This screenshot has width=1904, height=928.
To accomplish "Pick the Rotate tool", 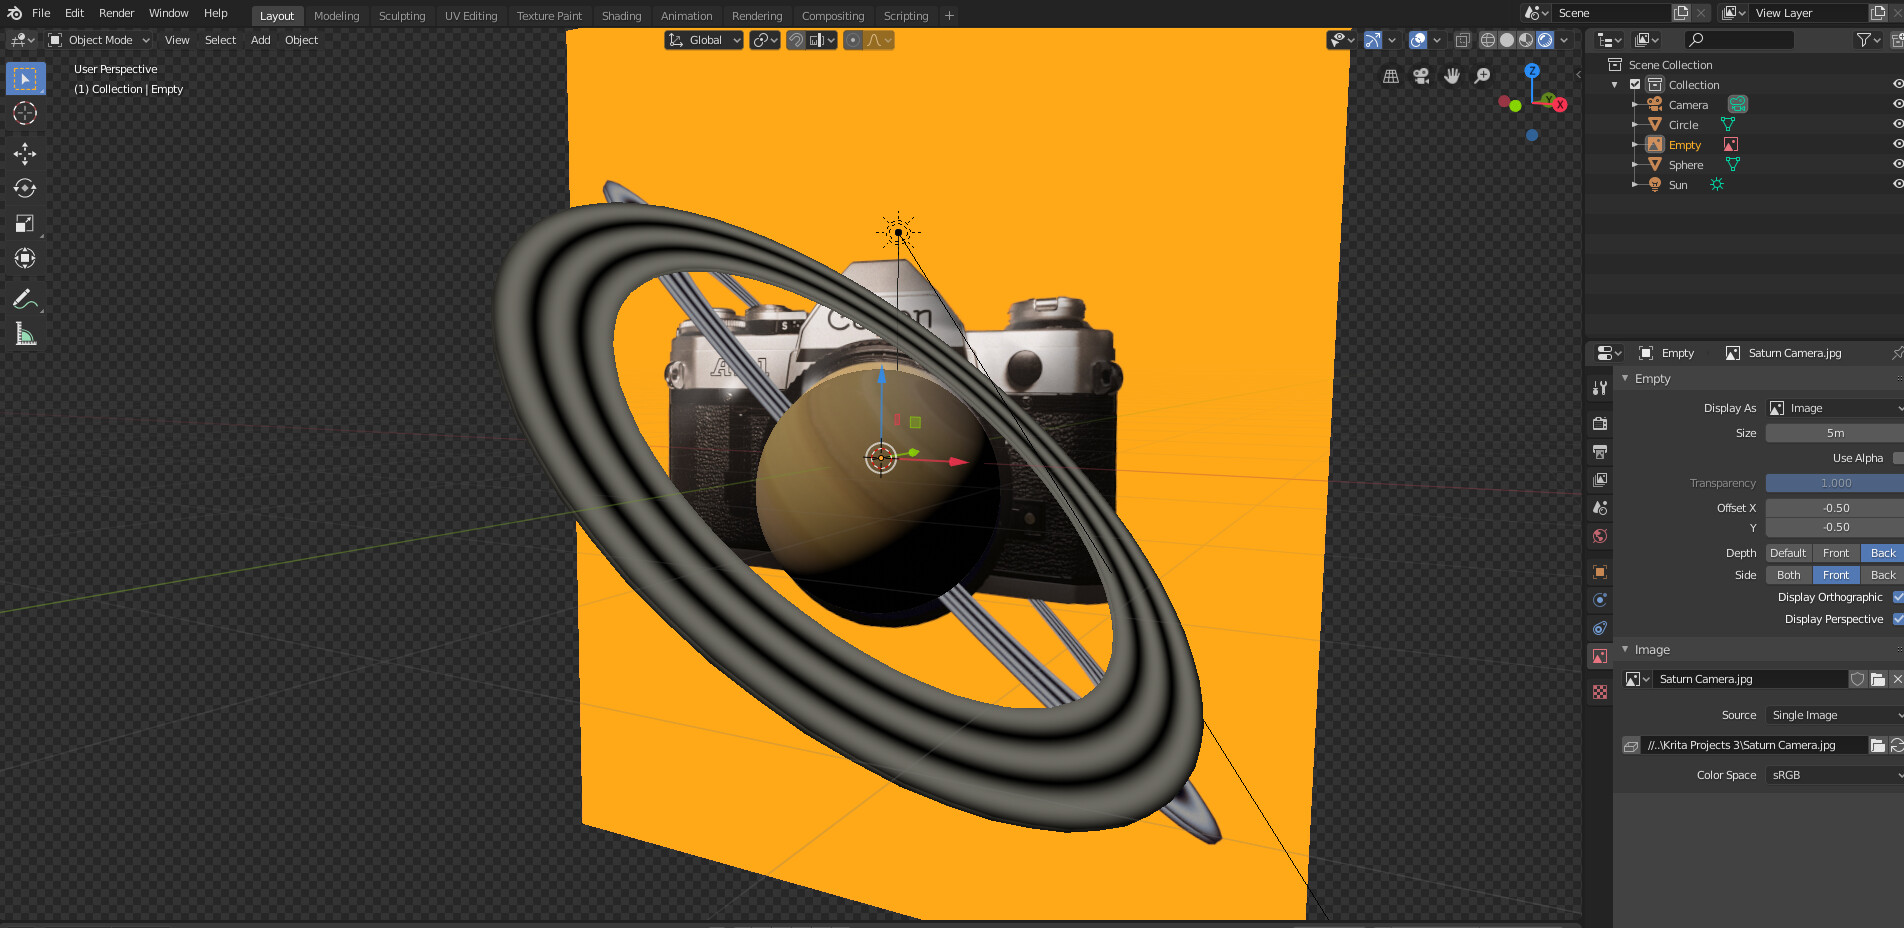I will pos(25,188).
